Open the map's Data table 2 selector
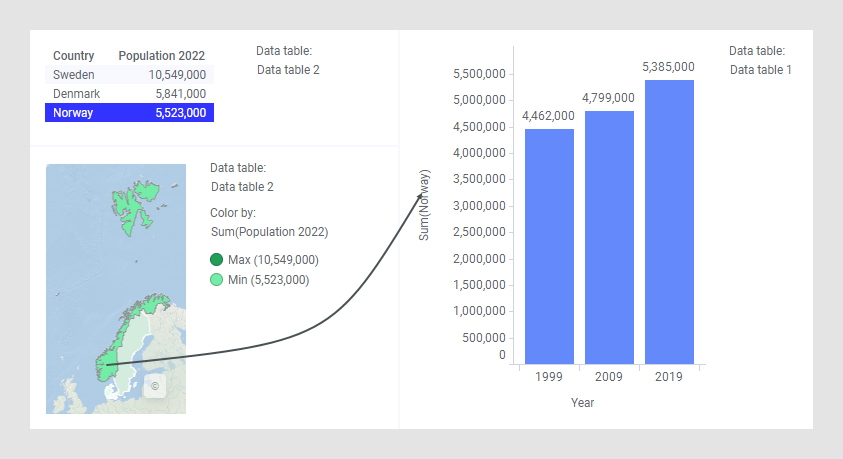Screen dimensions: 843x459 tap(242, 187)
